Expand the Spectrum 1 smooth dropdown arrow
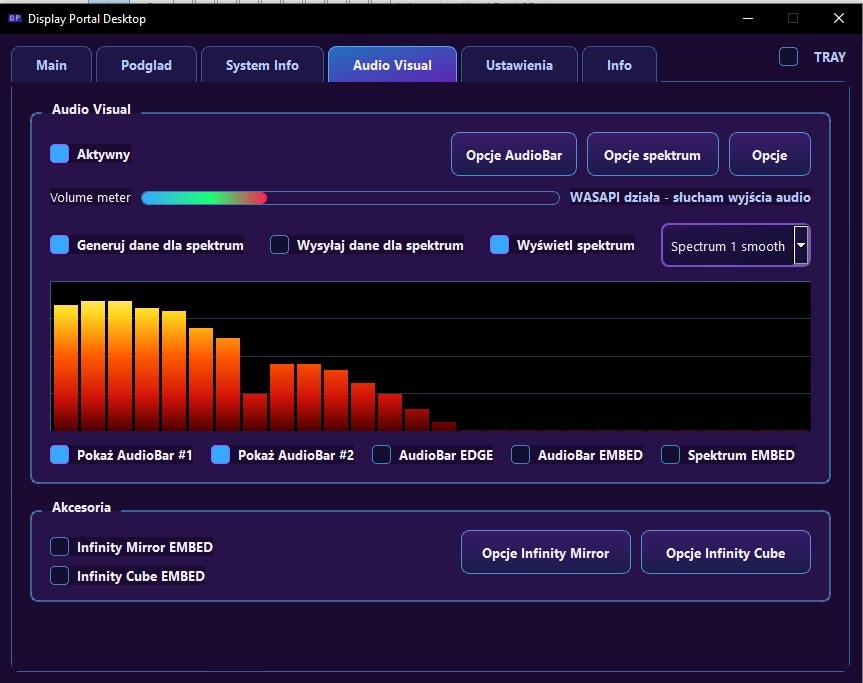The width and height of the screenshot is (863, 683). click(x=801, y=245)
